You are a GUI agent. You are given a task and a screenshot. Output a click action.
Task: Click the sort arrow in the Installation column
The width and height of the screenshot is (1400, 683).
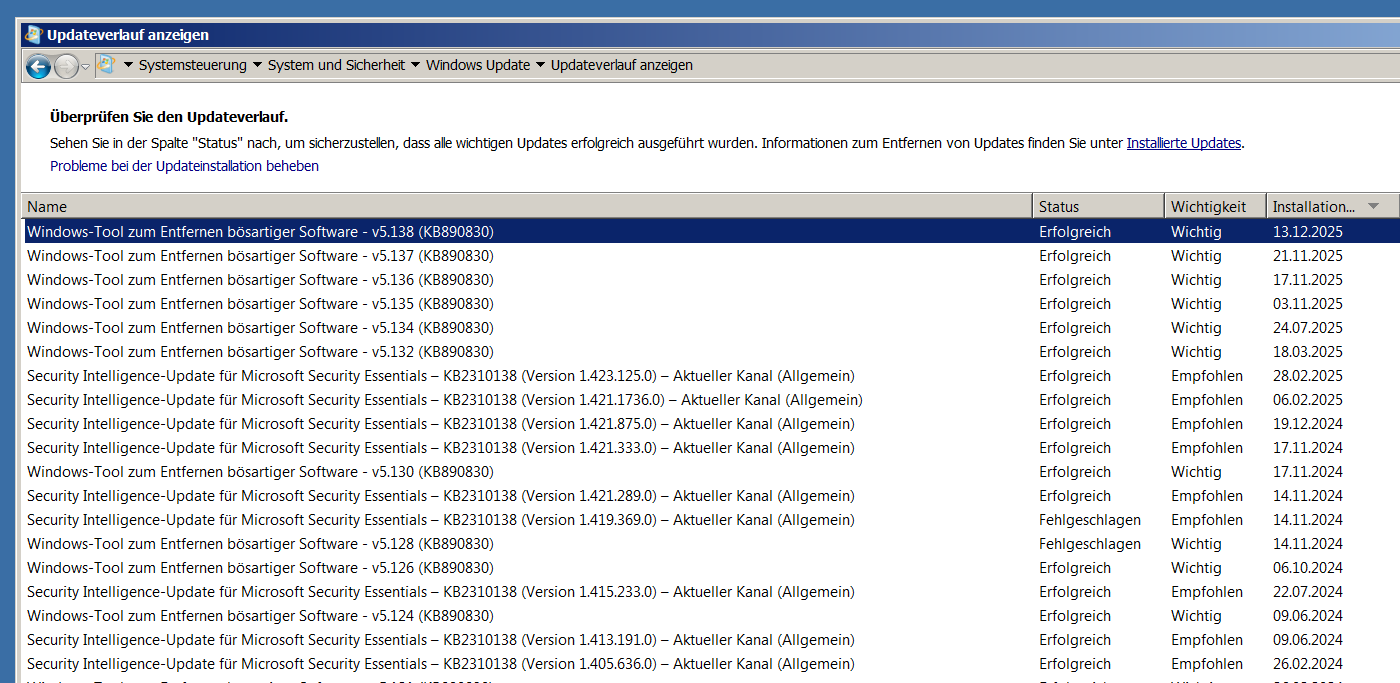tap(1373, 206)
